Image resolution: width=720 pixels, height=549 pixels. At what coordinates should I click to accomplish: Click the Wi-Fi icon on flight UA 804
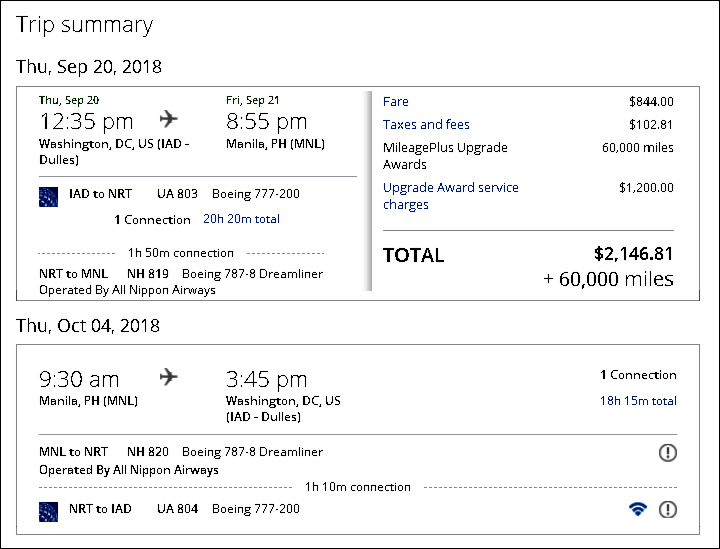tap(637, 509)
